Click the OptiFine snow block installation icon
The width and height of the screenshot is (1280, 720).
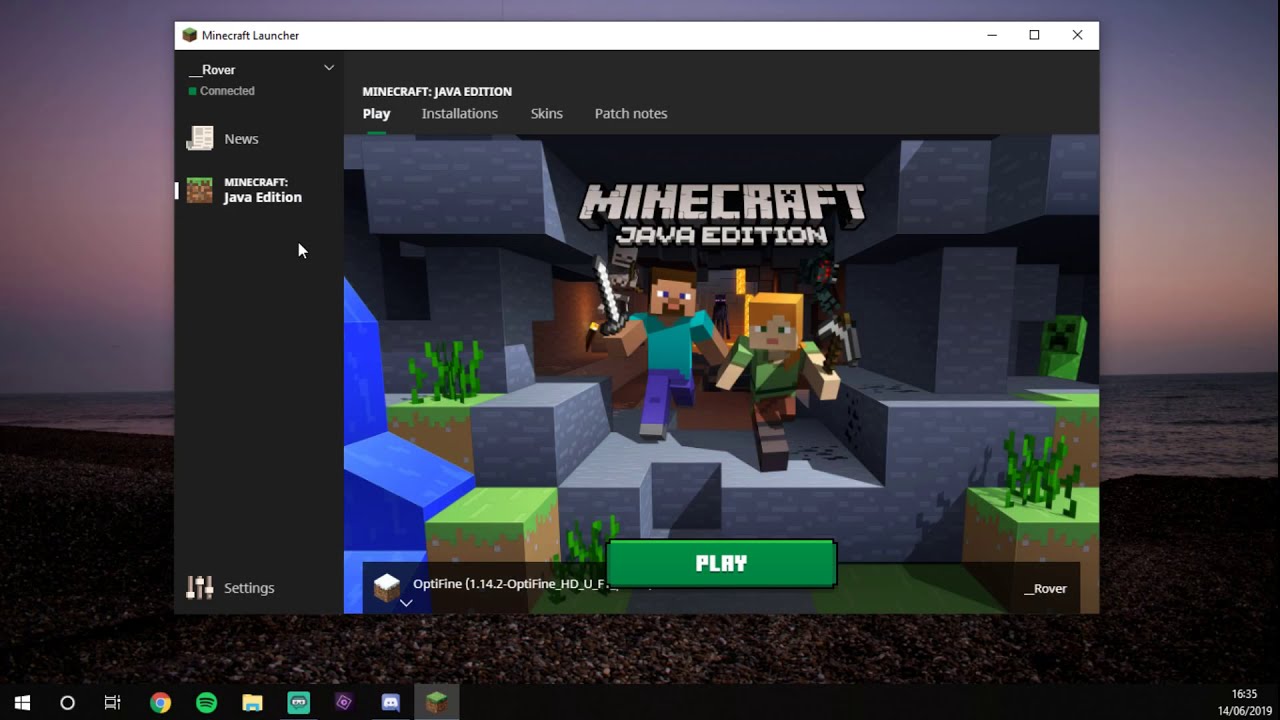coord(387,586)
